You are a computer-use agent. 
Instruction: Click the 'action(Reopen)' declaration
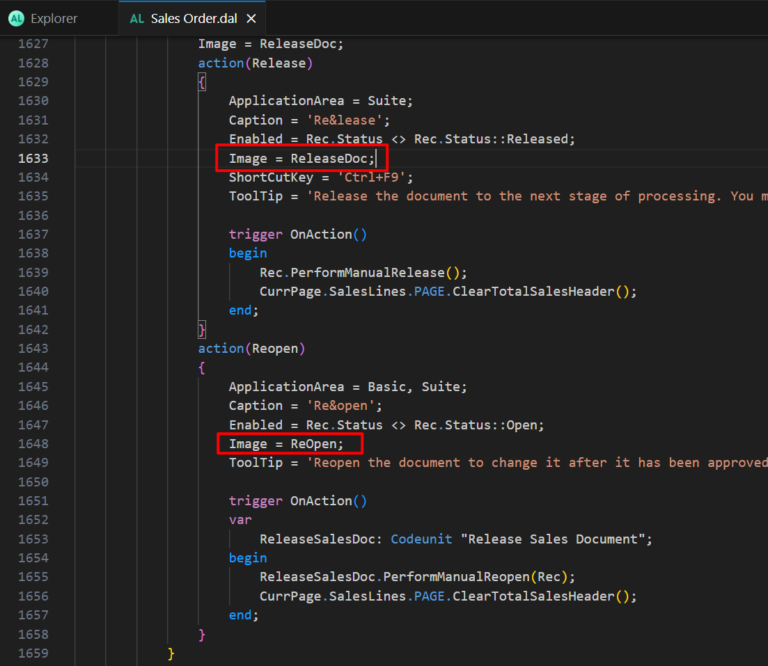(251, 349)
